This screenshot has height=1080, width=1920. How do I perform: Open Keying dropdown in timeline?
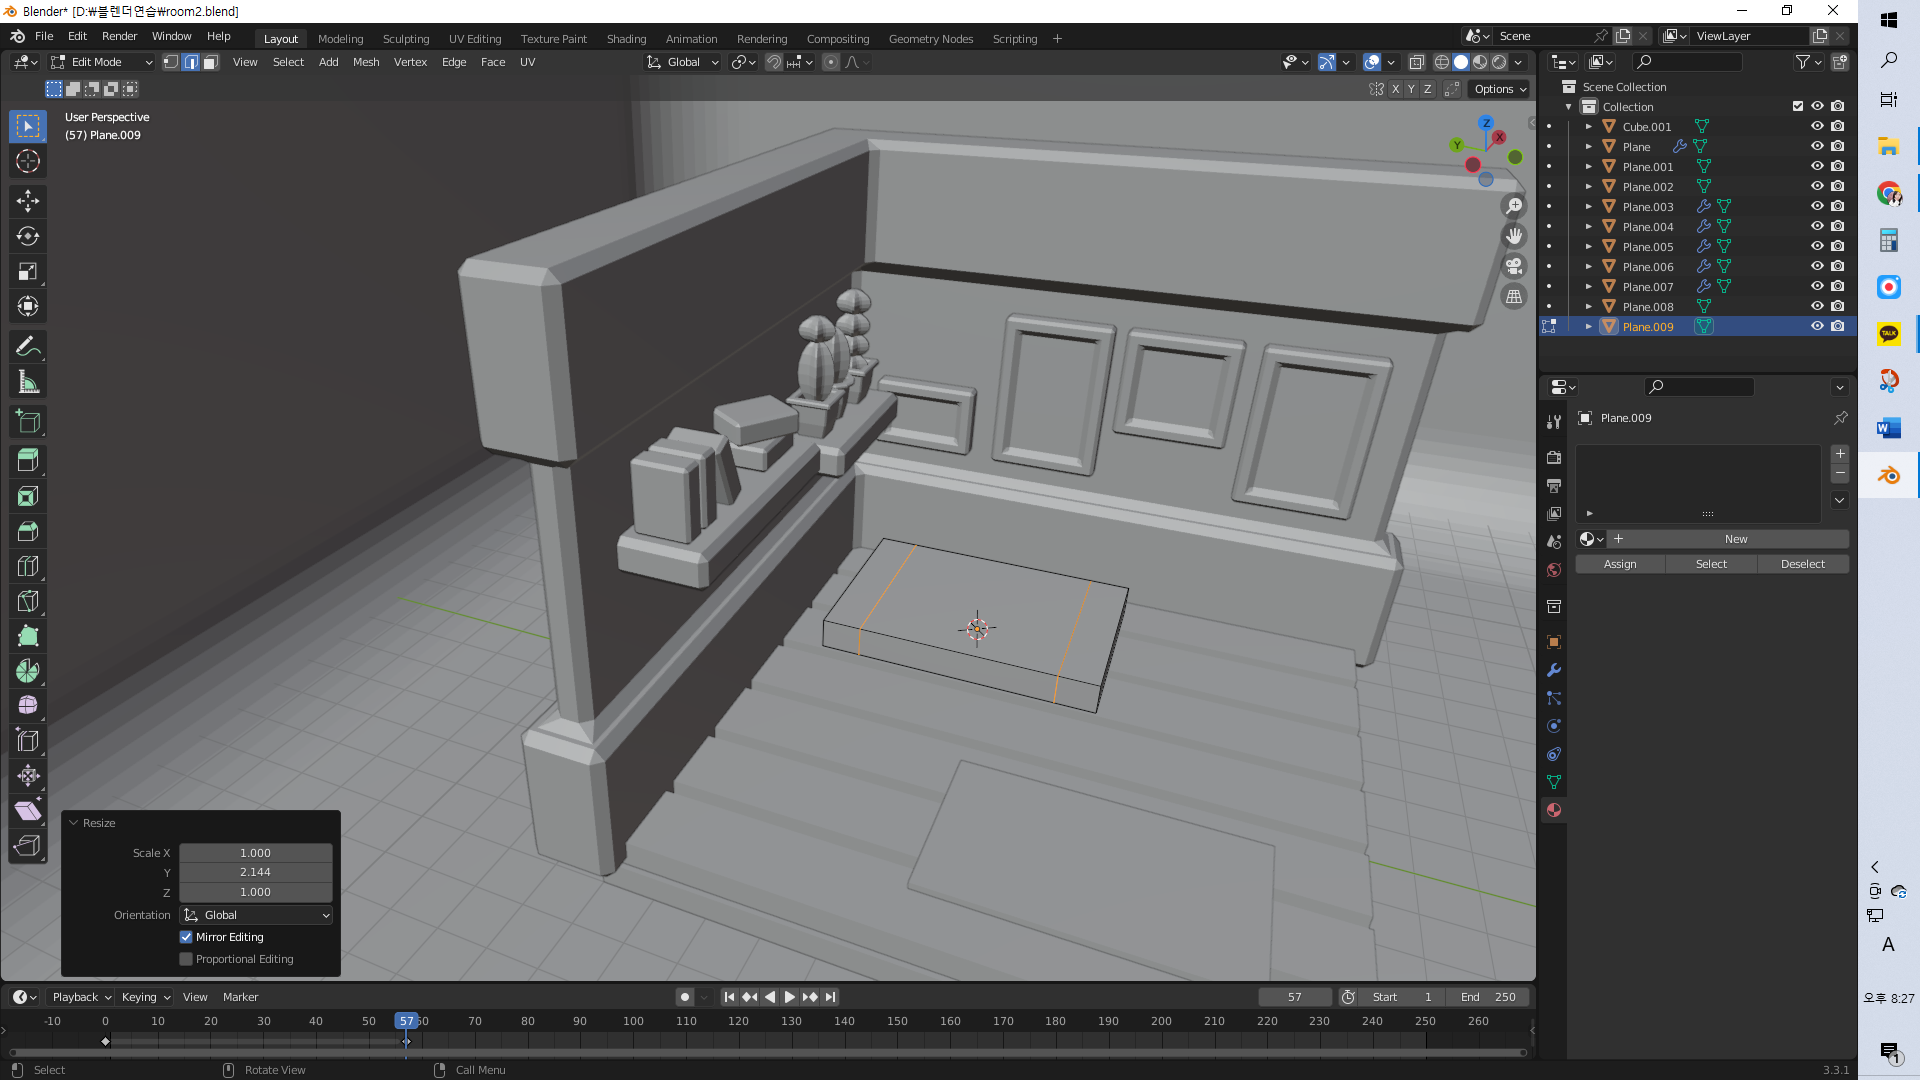[146, 997]
